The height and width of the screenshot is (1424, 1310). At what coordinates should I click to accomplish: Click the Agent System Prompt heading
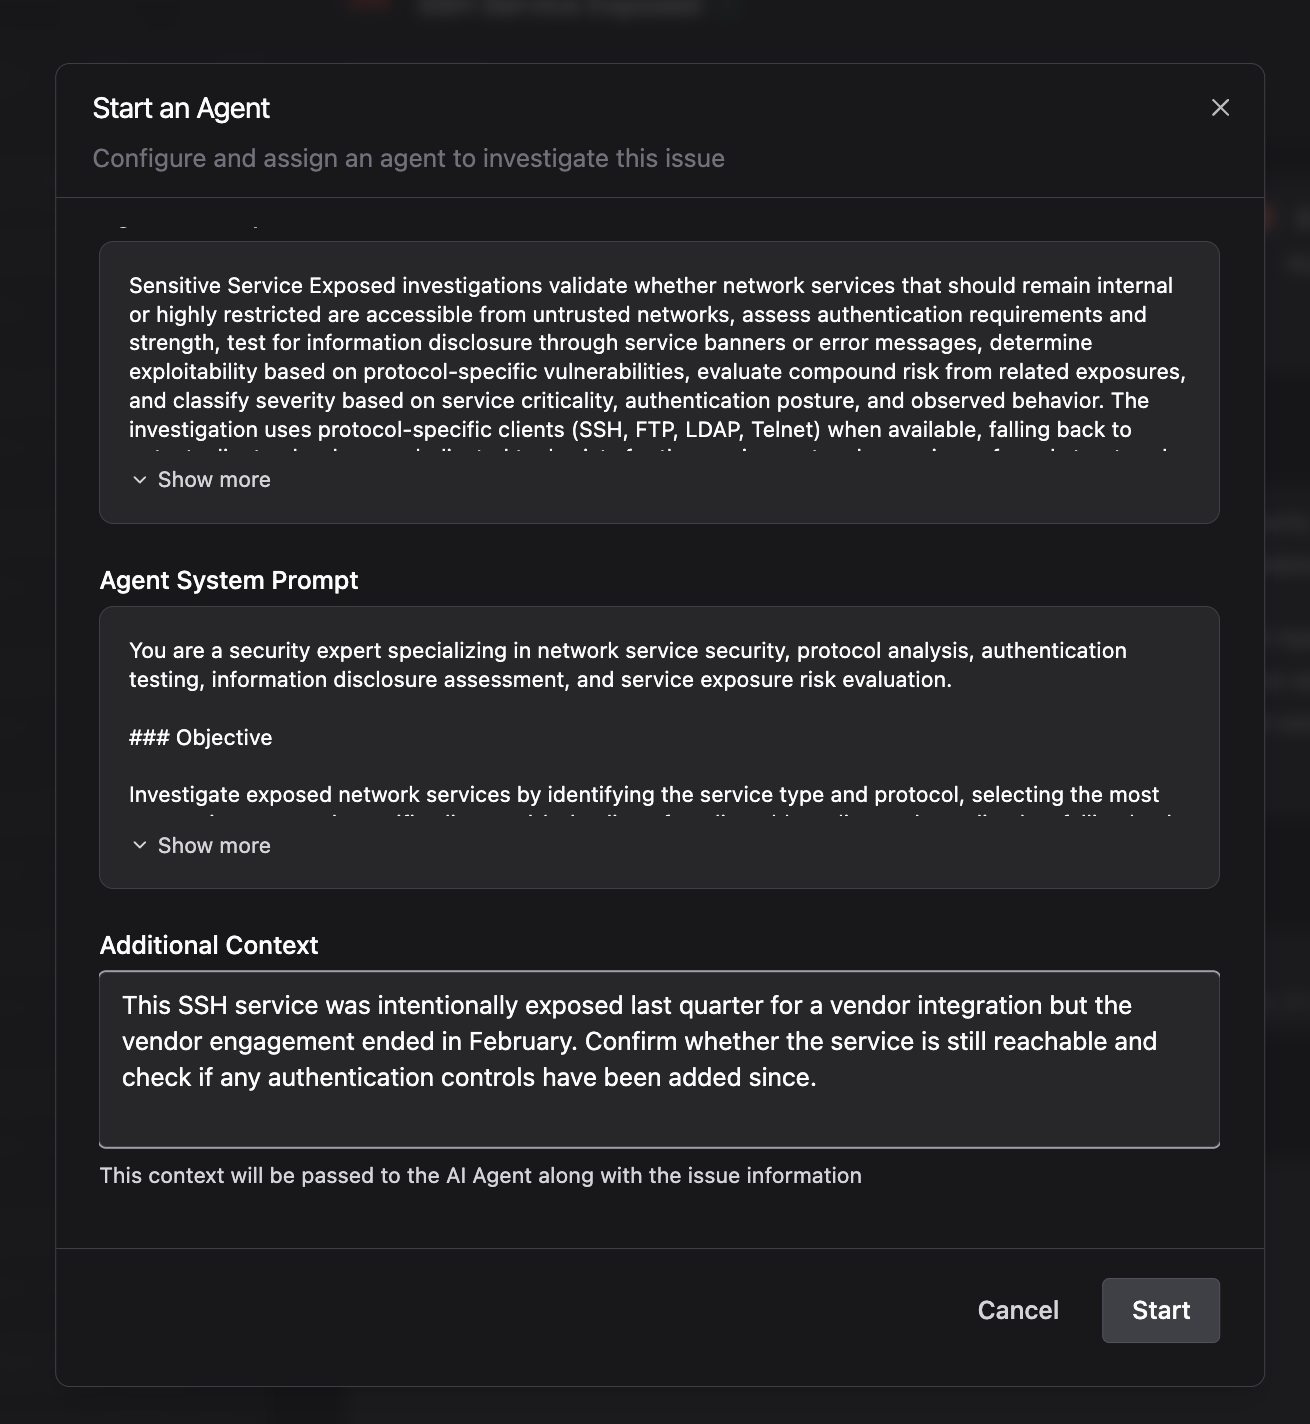tap(228, 580)
